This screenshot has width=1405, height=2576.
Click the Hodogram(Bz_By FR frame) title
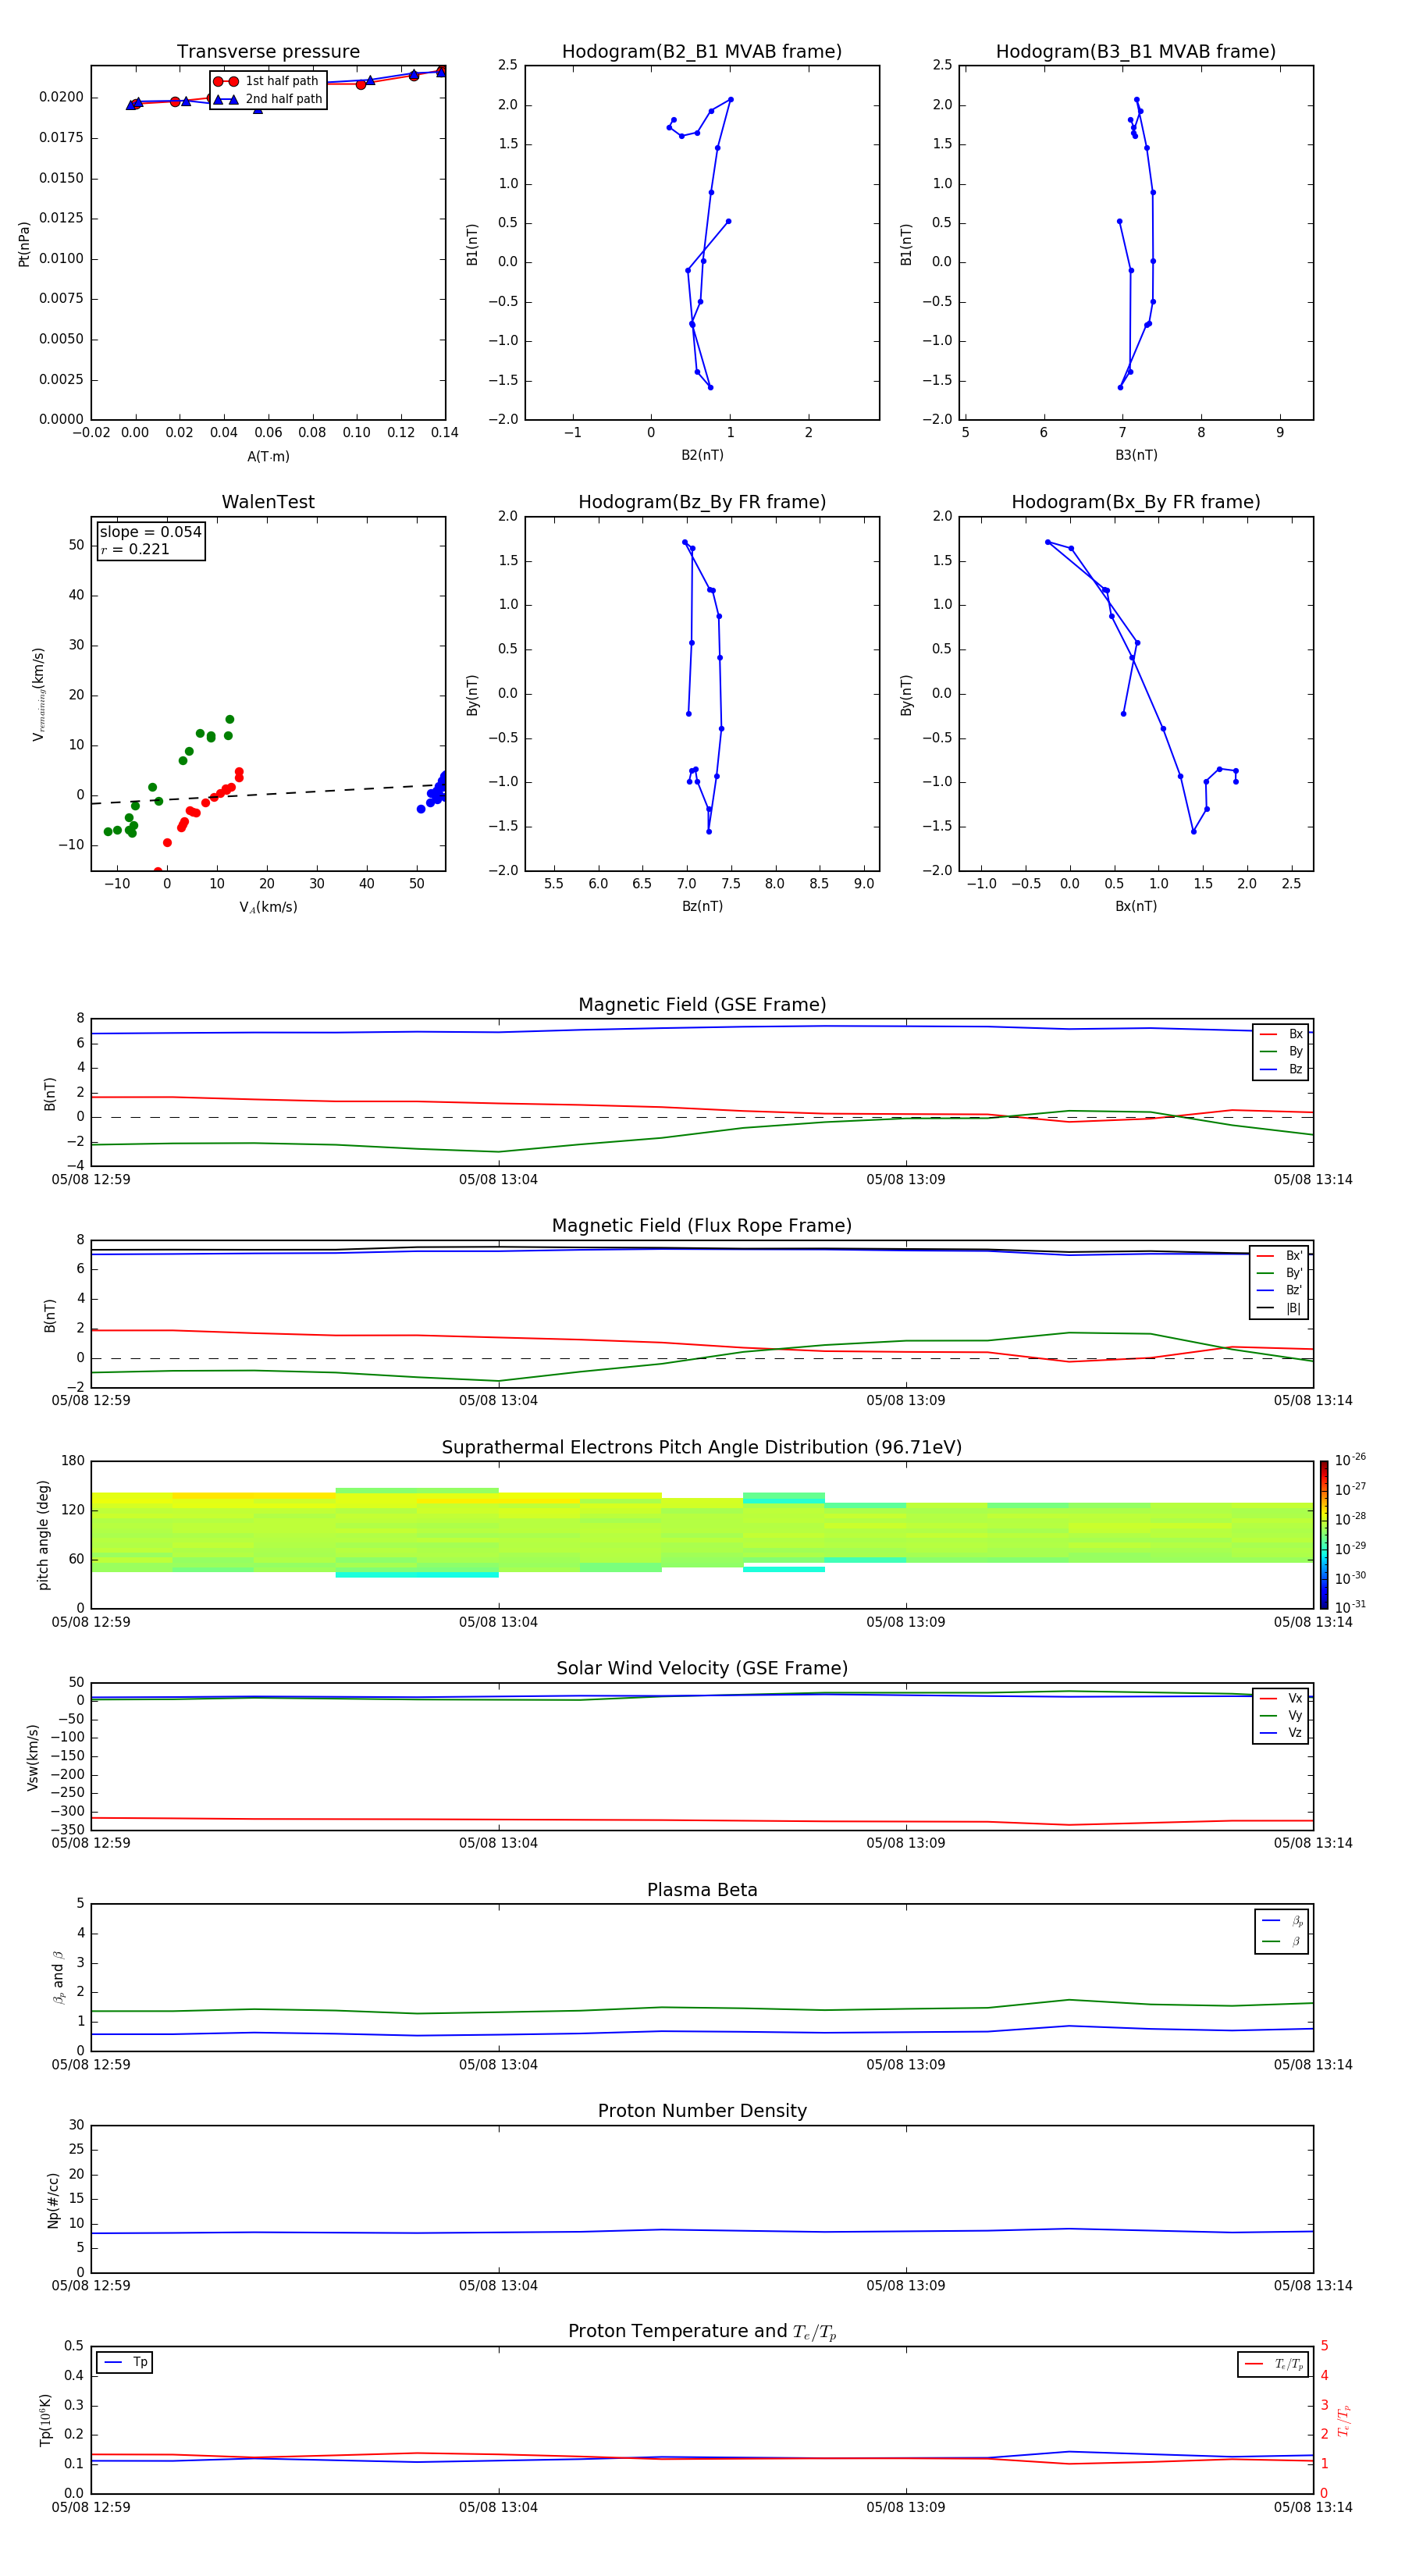(702, 502)
